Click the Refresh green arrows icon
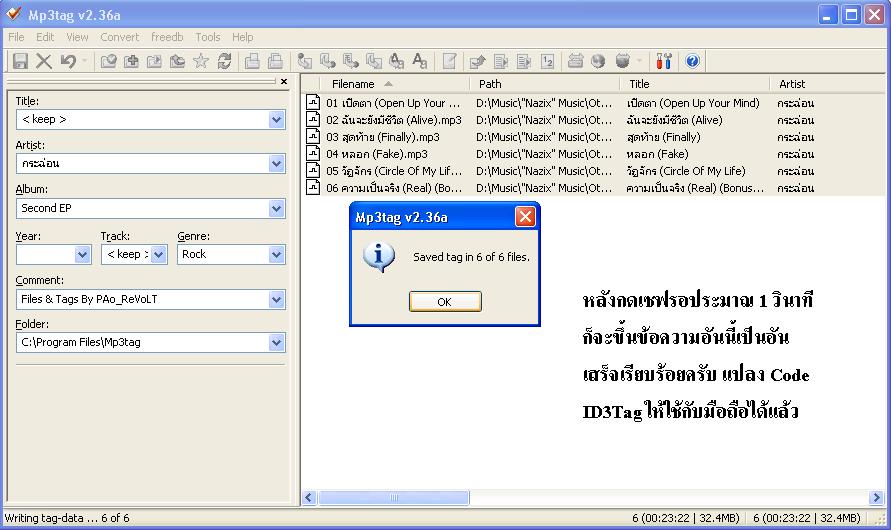 click(224, 61)
